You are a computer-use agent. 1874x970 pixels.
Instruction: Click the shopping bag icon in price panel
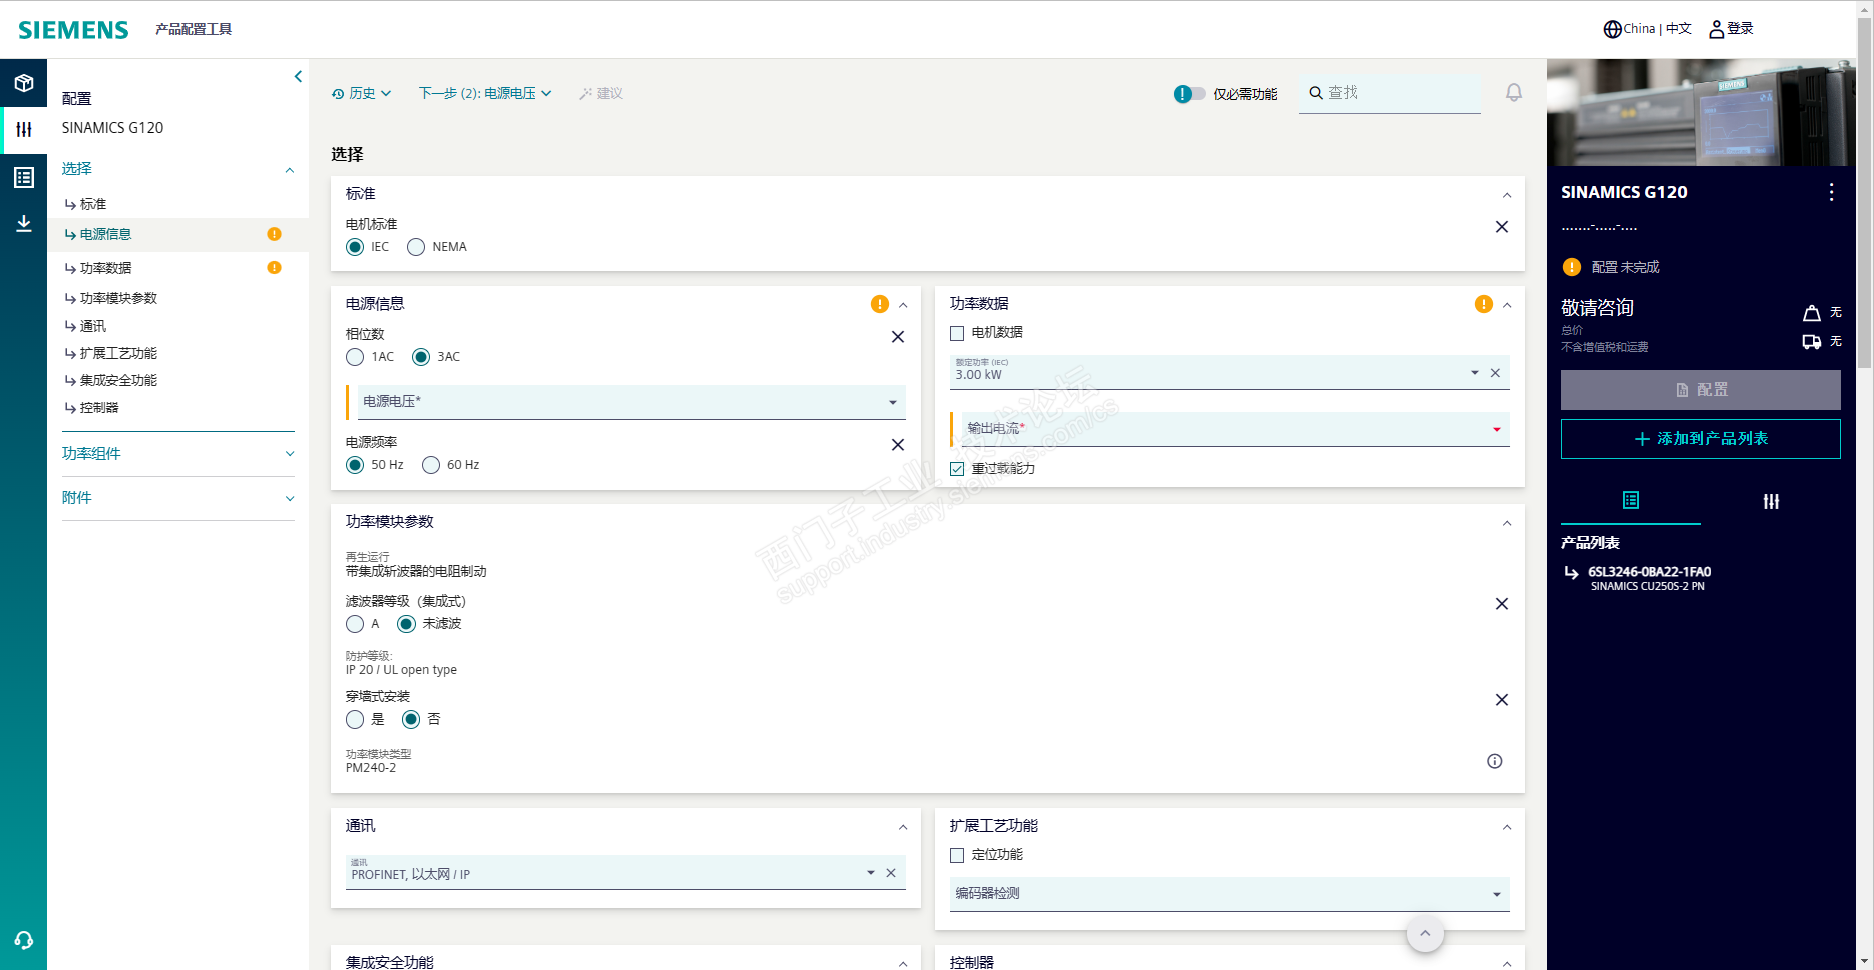pyautogui.click(x=1811, y=313)
